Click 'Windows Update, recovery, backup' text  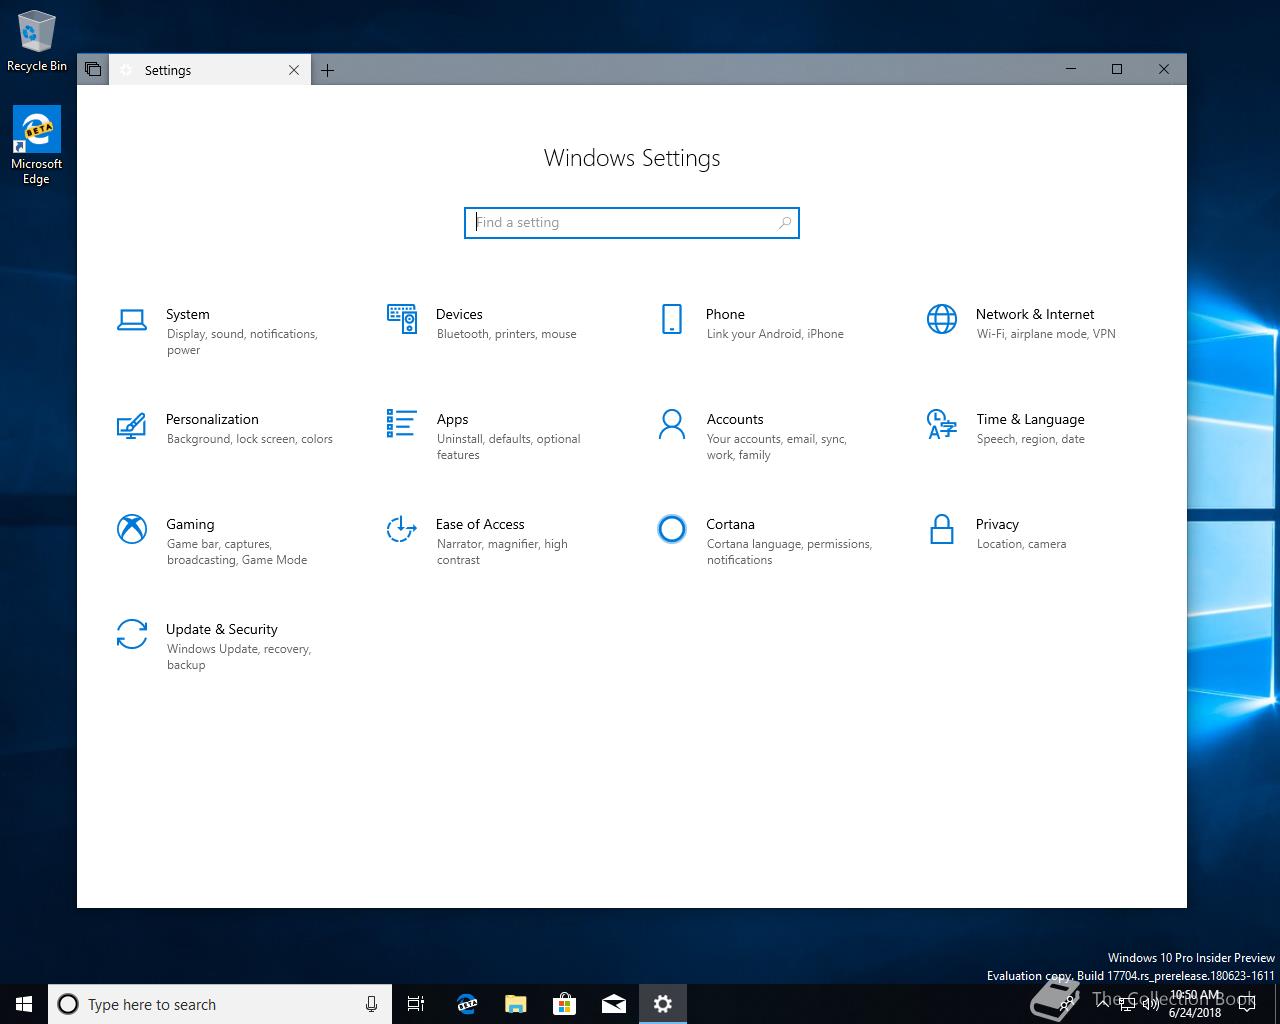click(x=239, y=657)
